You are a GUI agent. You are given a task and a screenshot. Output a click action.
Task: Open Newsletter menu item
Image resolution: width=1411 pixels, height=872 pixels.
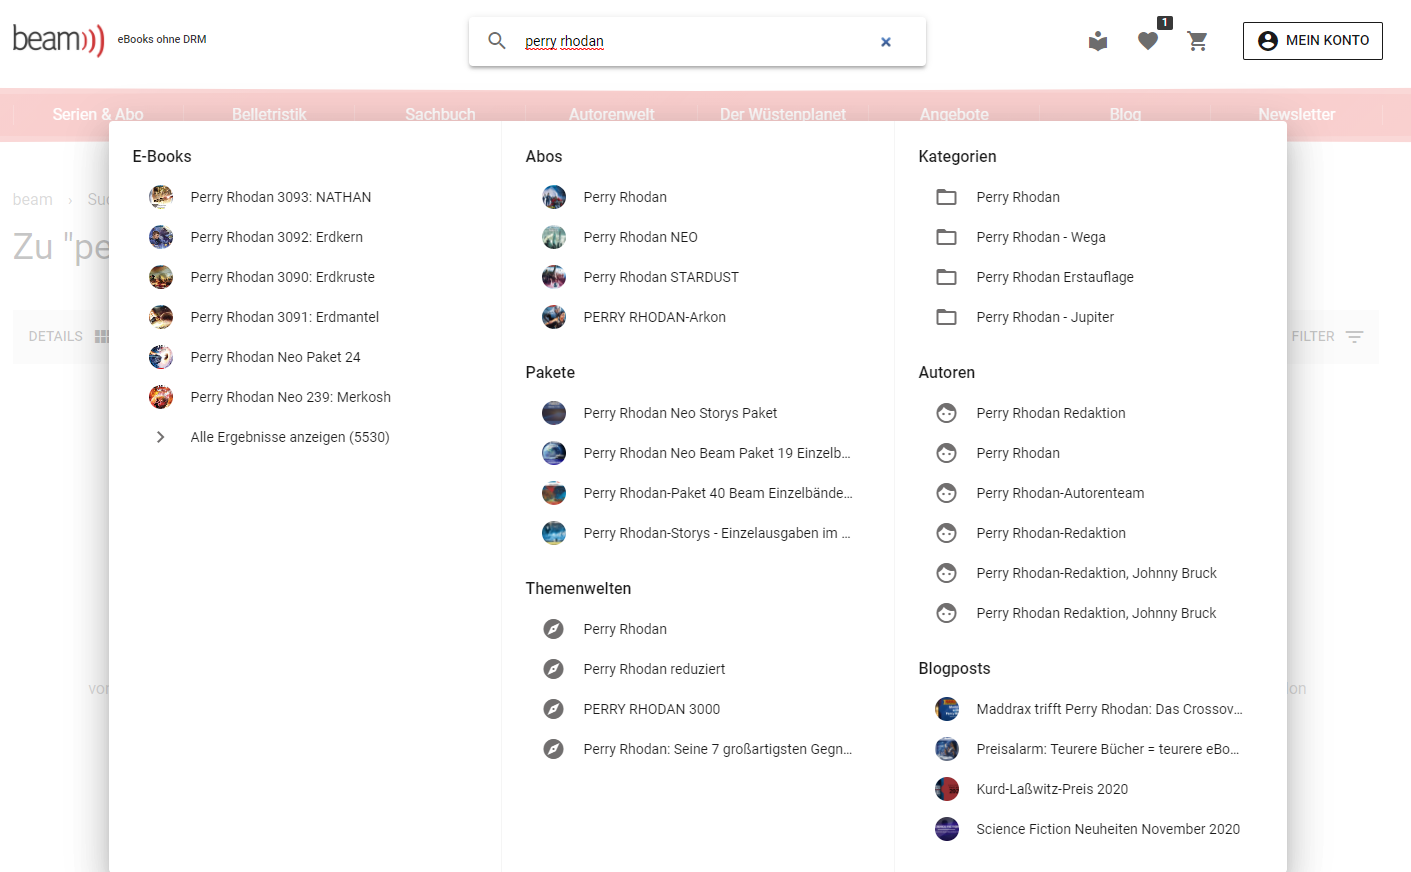[x=1296, y=114]
